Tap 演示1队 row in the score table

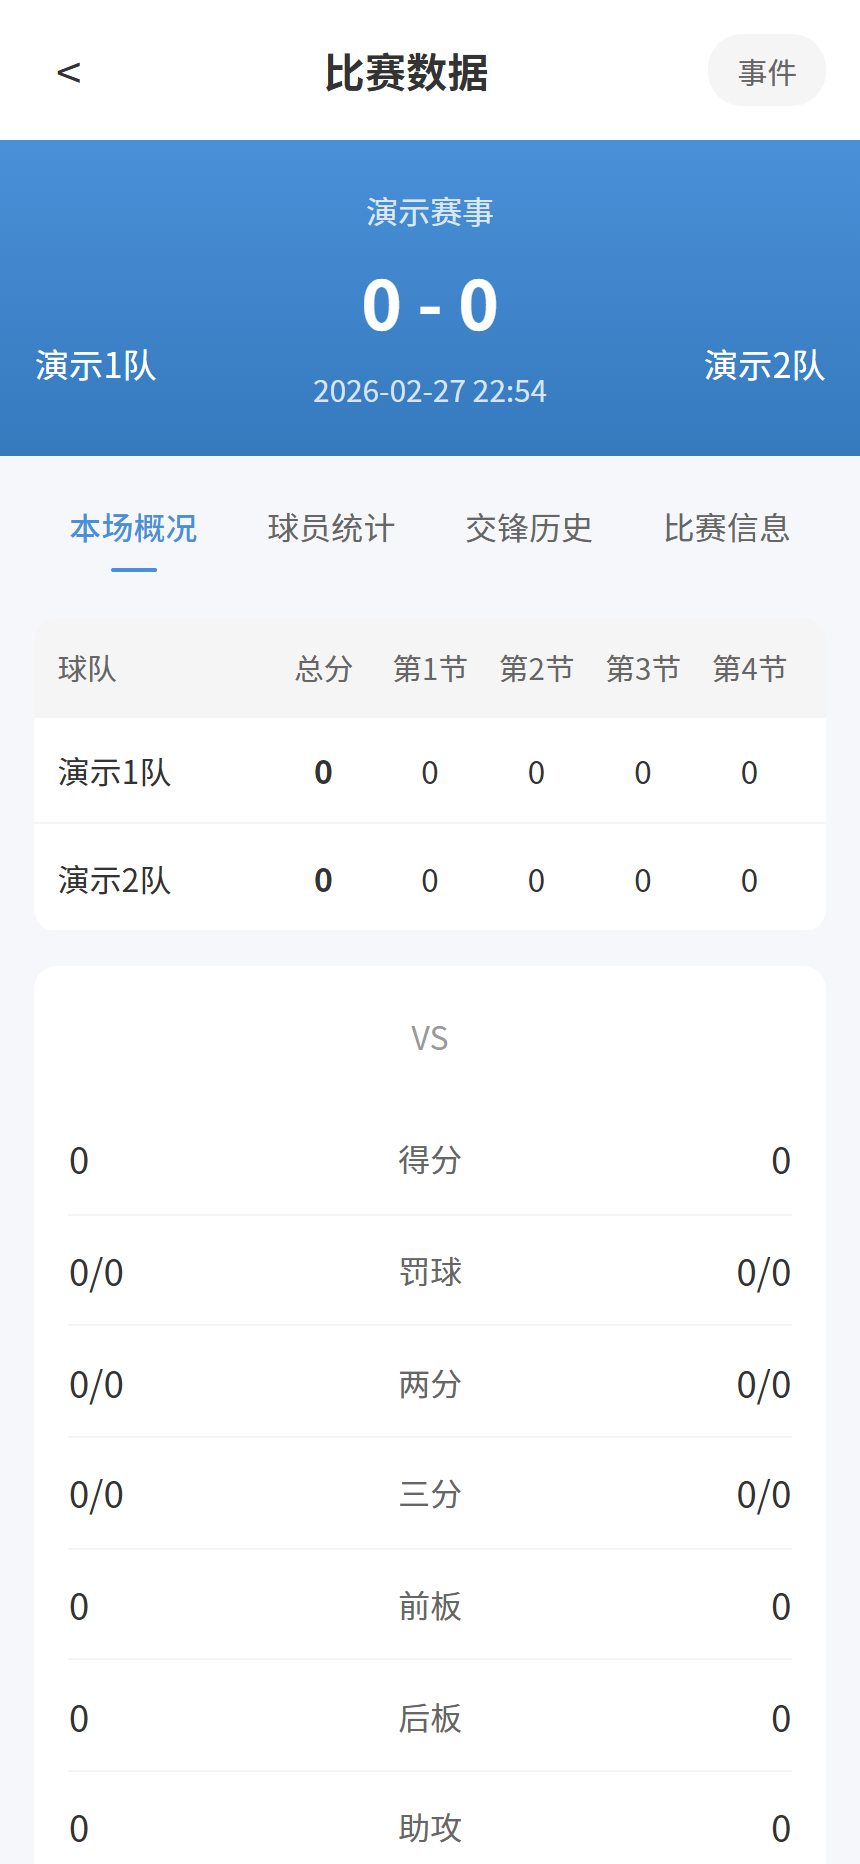click(x=113, y=772)
